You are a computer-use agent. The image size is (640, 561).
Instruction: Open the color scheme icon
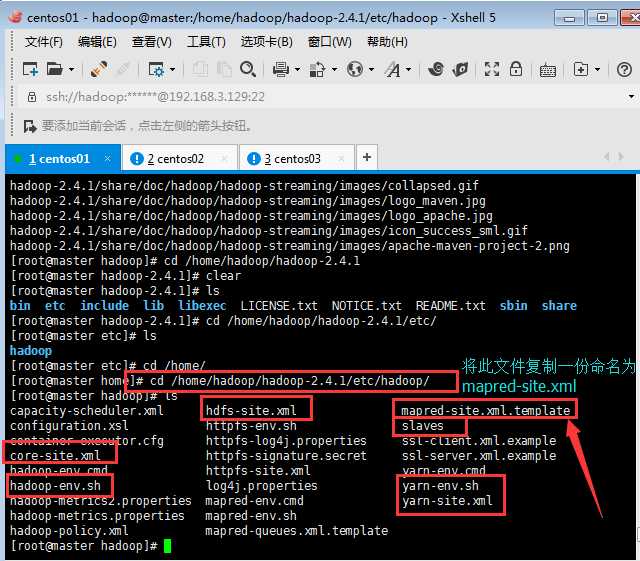pyautogui.click(x=317, y=69)
